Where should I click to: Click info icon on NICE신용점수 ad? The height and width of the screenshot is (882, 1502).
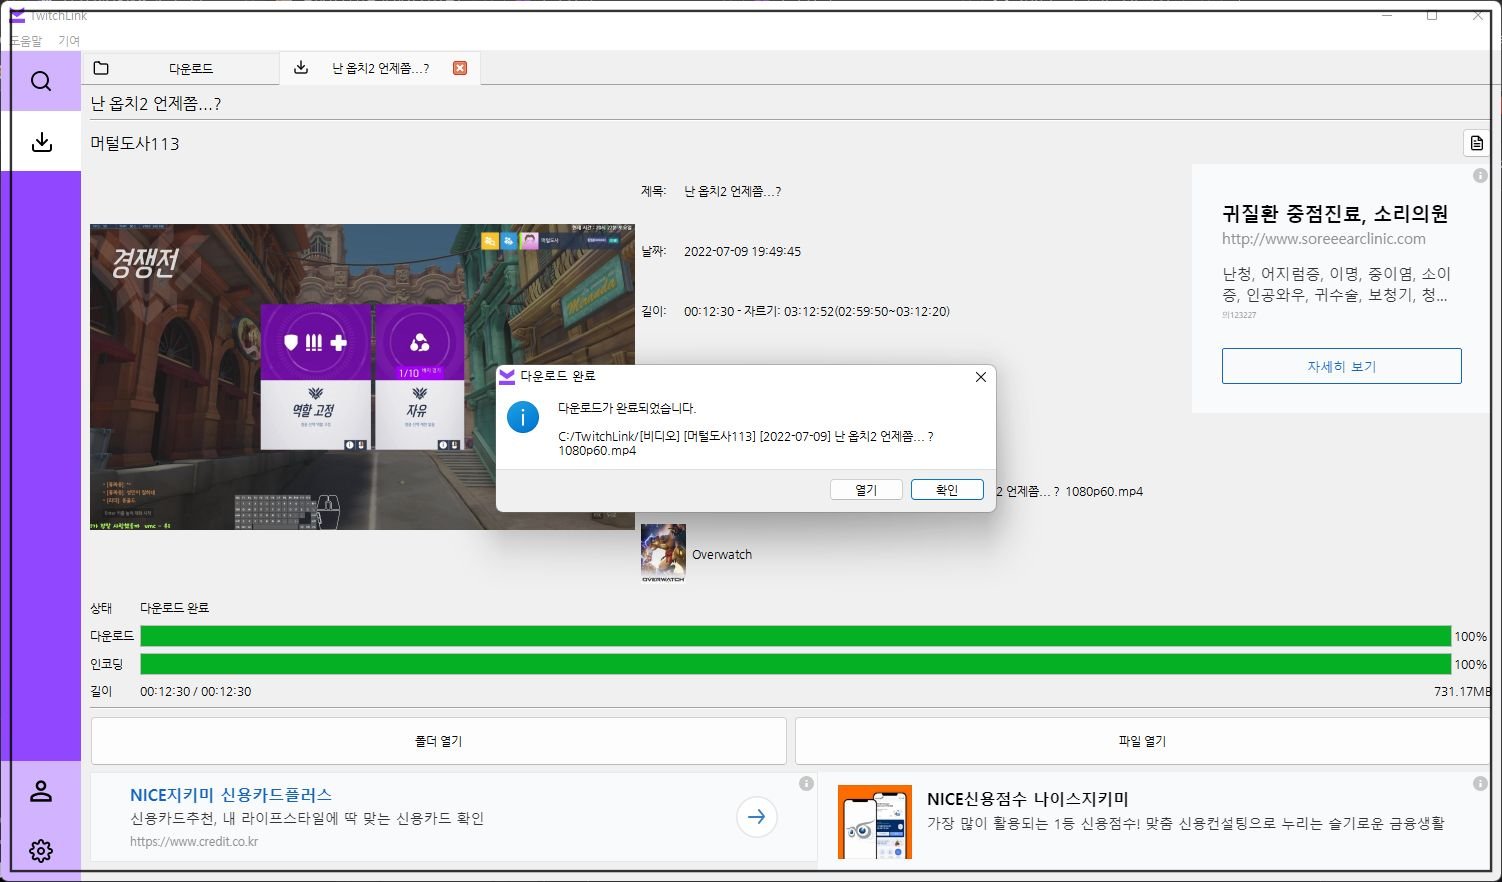tap(1480, 784)
